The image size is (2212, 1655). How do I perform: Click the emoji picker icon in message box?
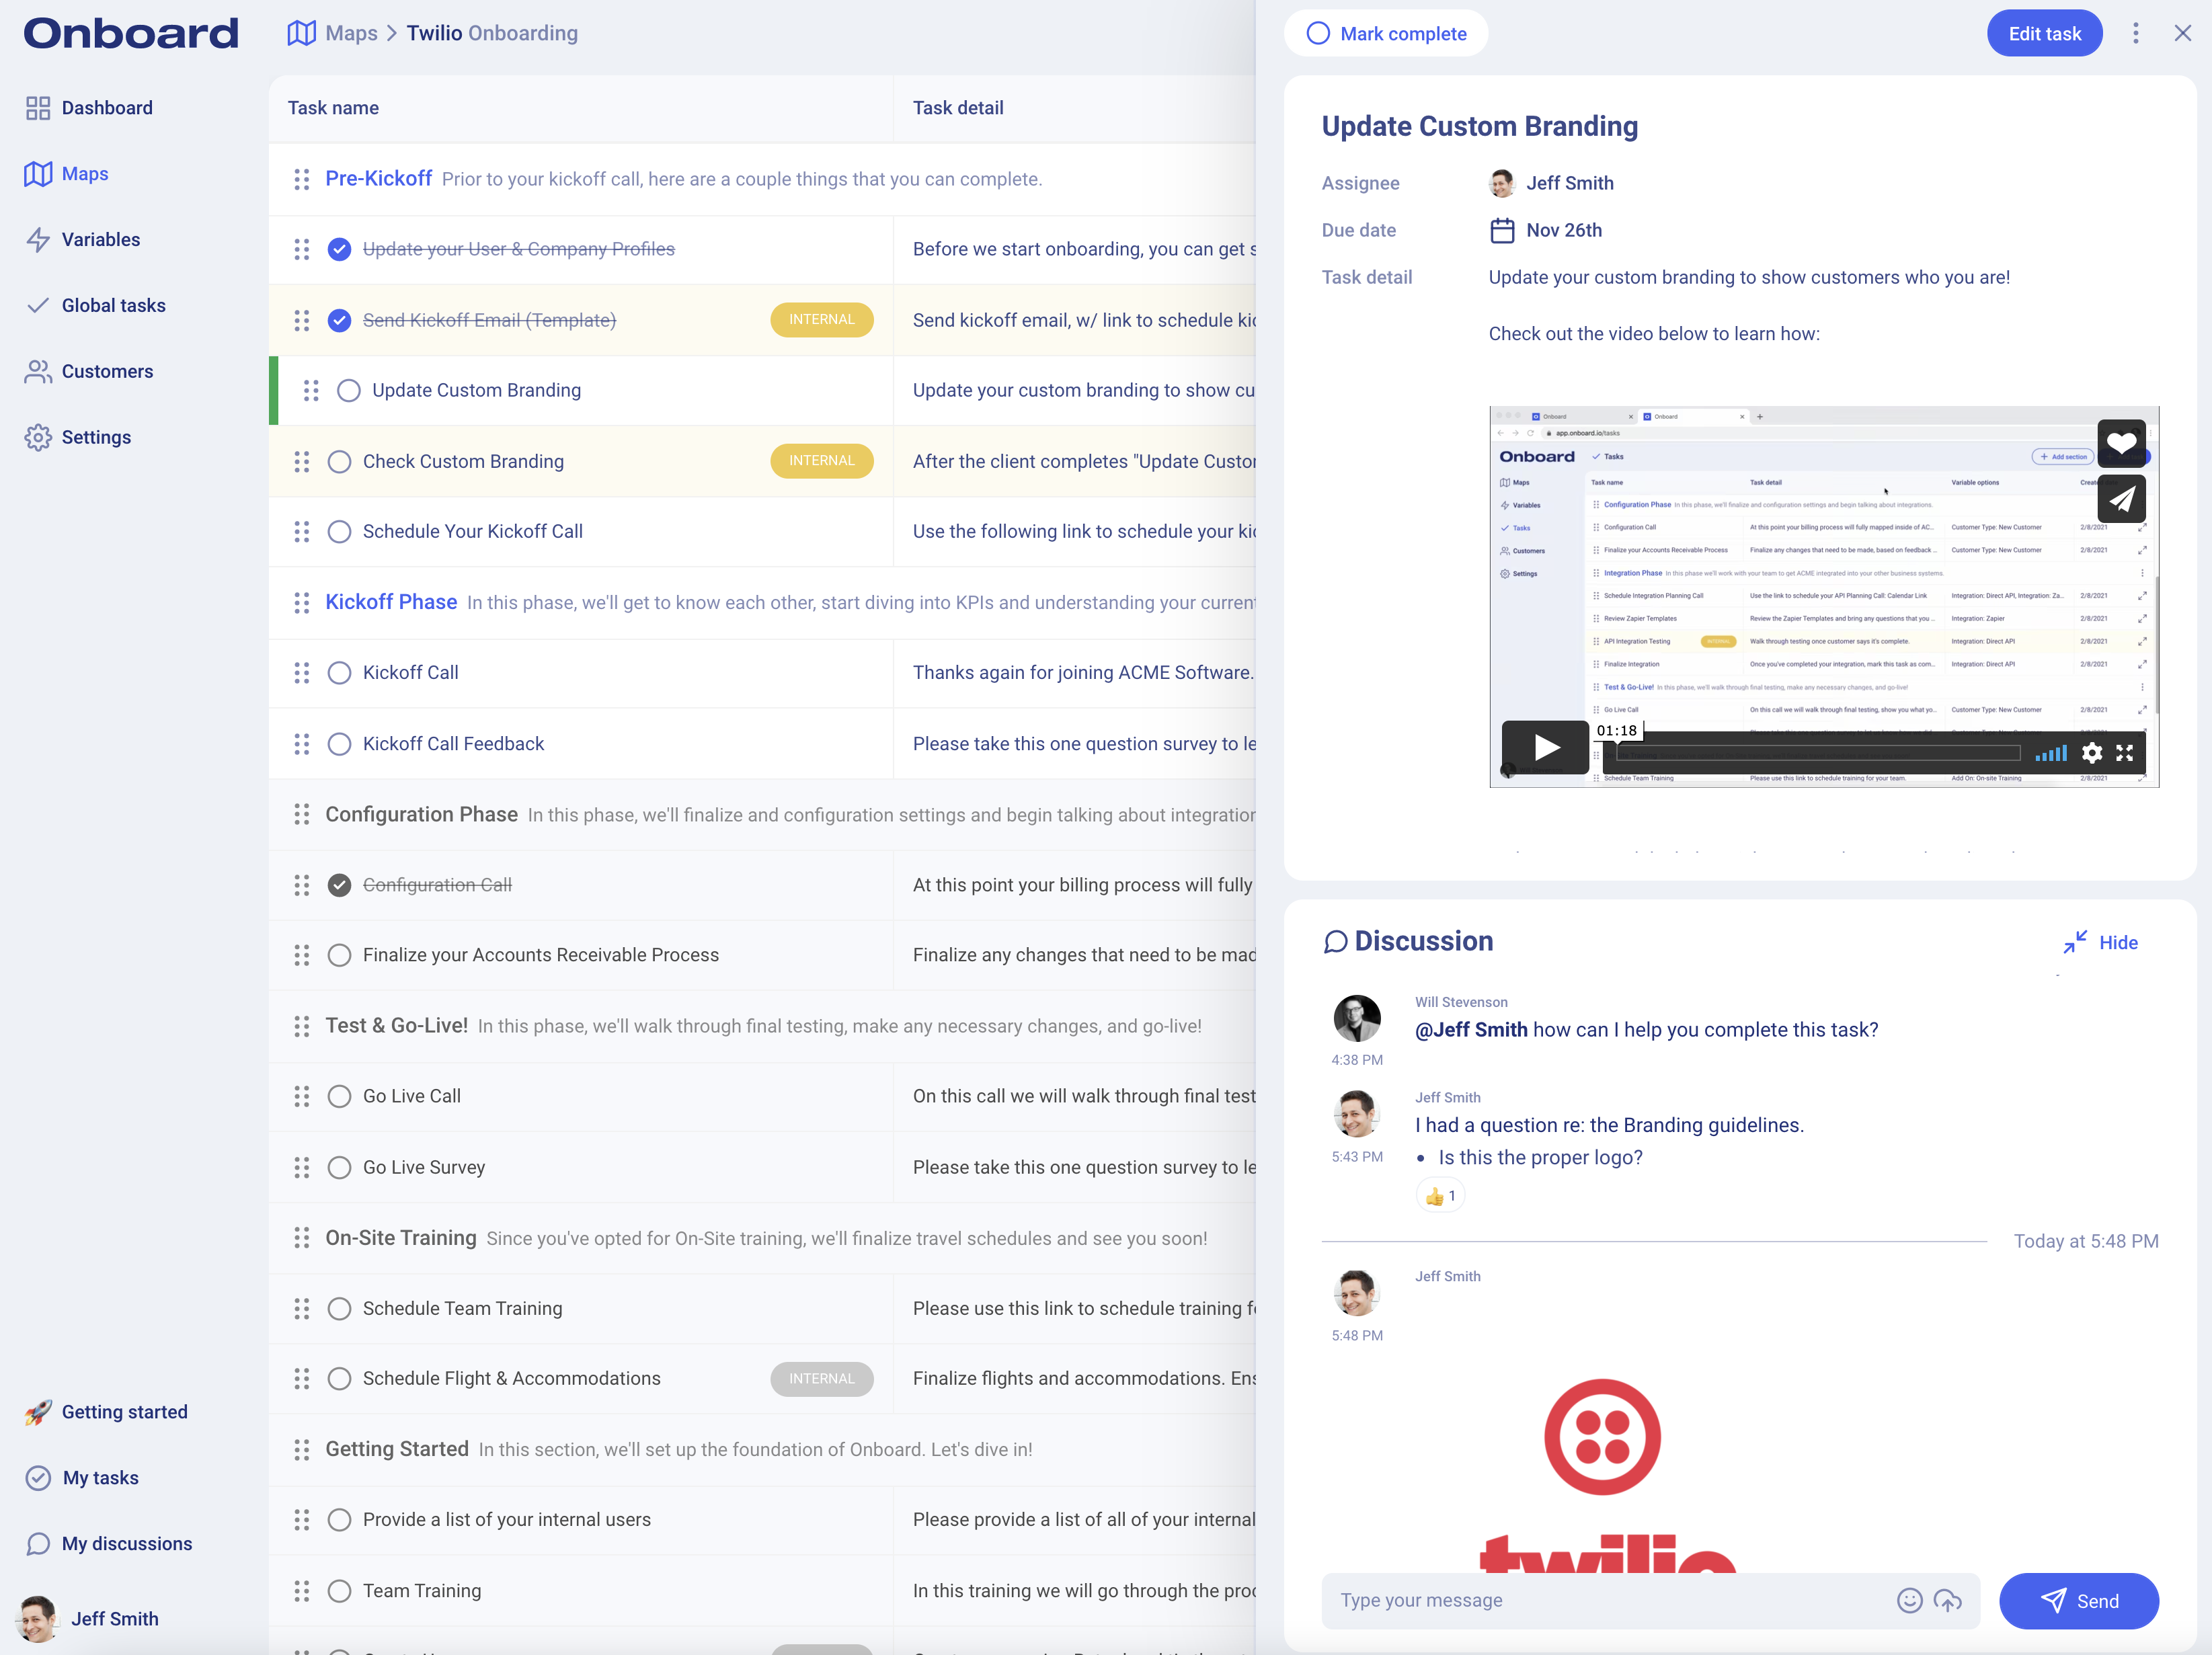(1909, 1600)
